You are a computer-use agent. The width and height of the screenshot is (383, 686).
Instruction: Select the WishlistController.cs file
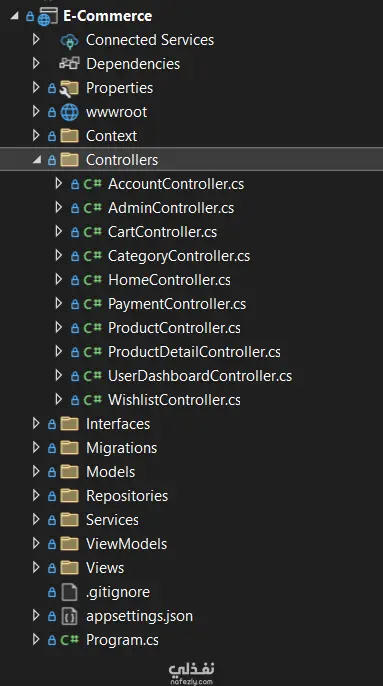tap(174, 400)
